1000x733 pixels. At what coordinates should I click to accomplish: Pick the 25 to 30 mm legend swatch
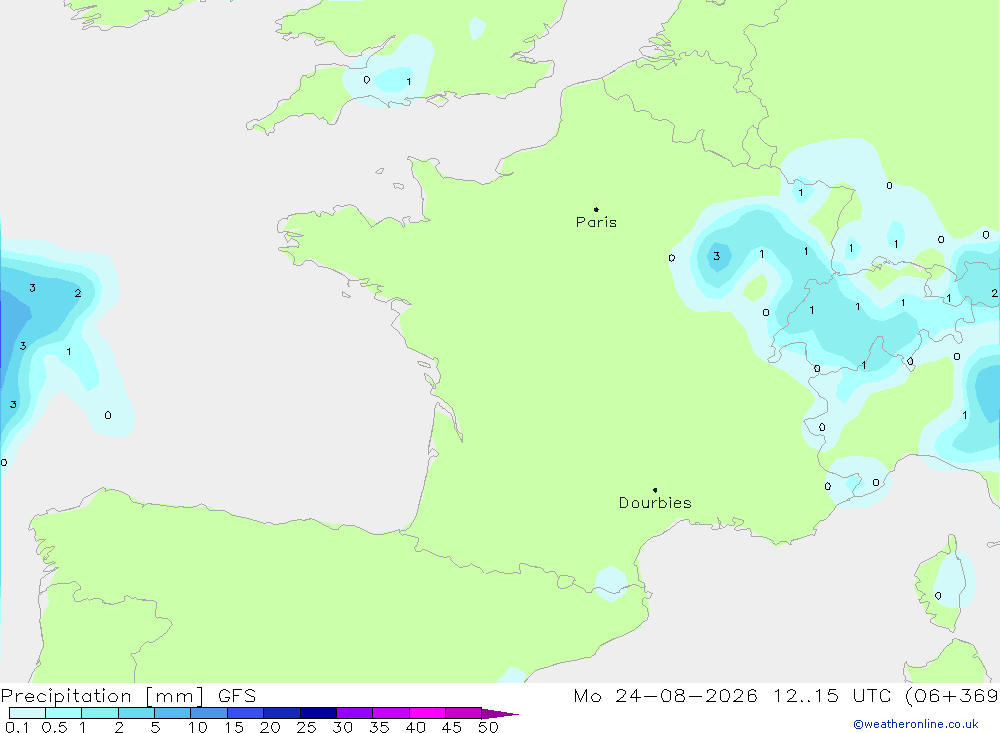[318, 713]
